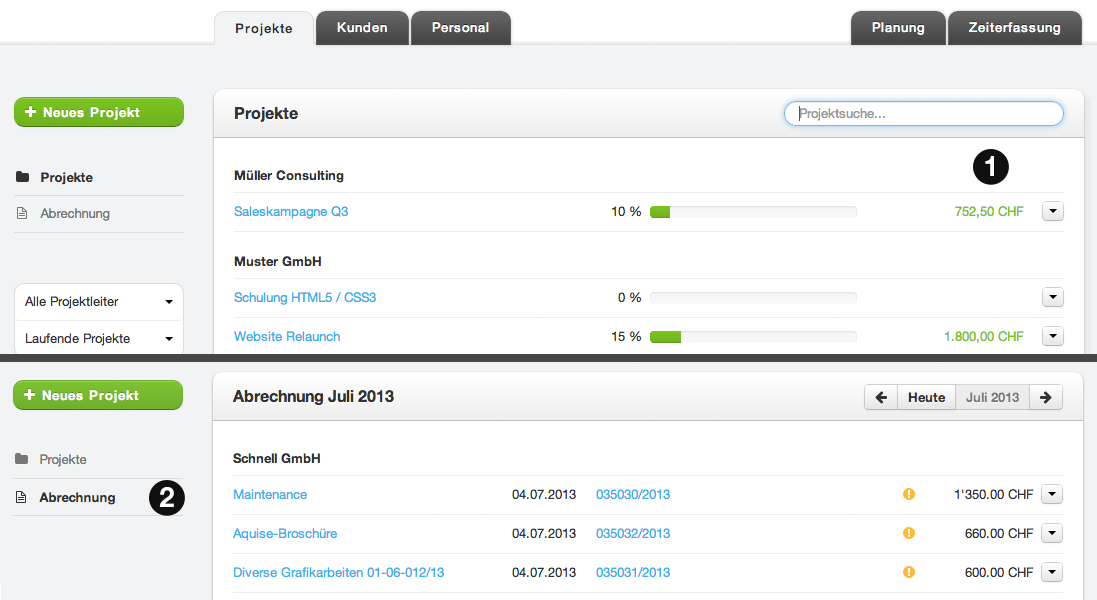Open the Schulung HTML5 / CSS3 project link

point(305,298)
